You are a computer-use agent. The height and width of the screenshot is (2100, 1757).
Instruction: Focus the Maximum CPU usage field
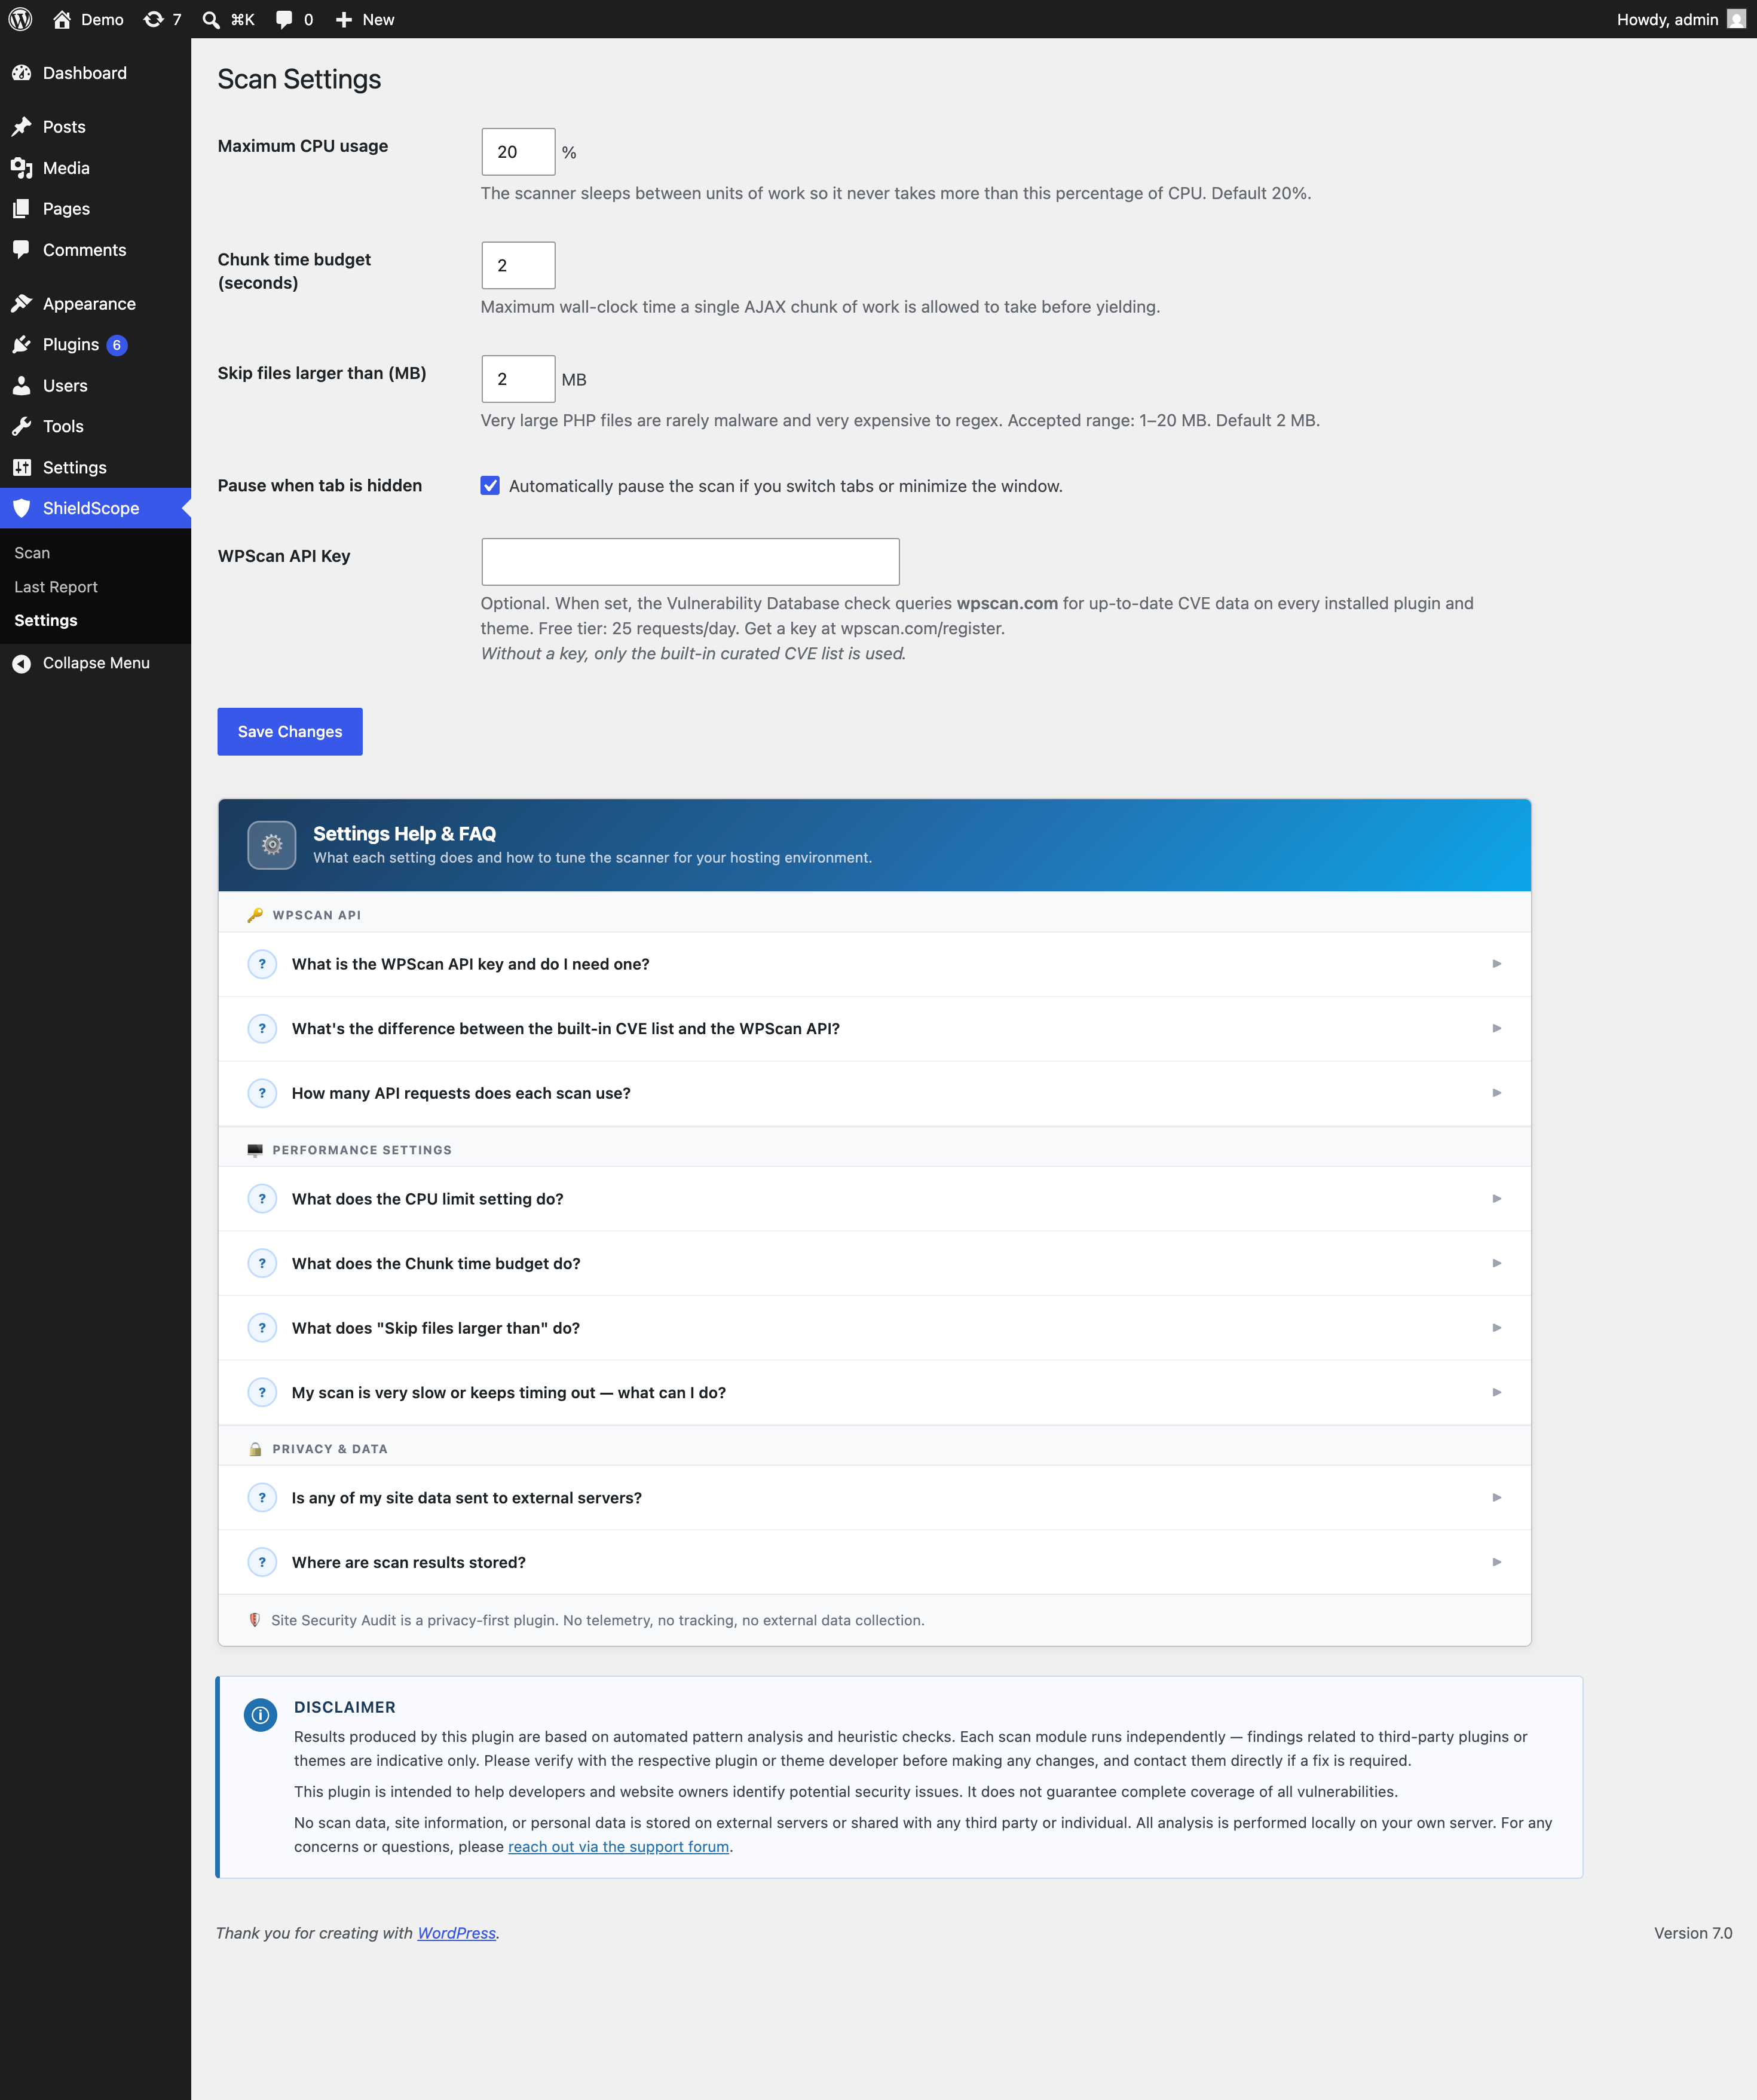click(518, 152)
